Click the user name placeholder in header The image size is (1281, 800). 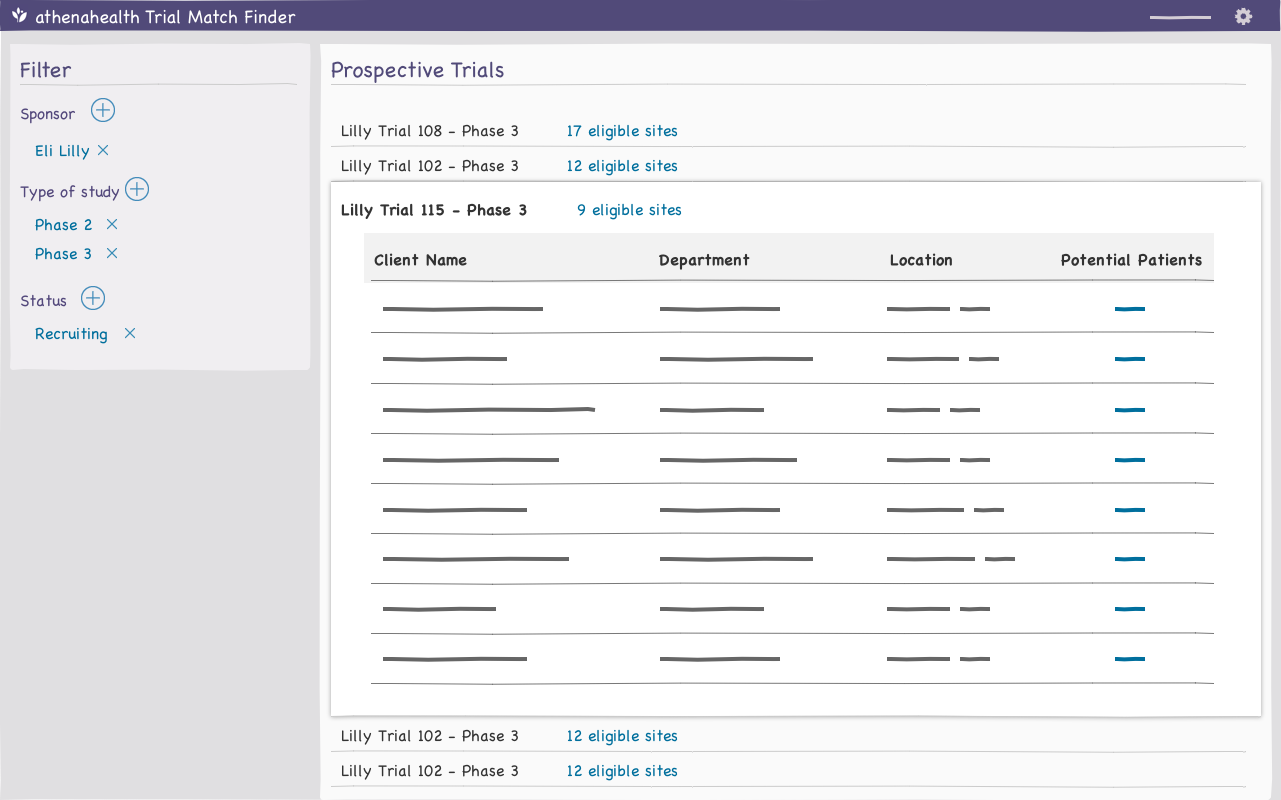pos(1180,17)
